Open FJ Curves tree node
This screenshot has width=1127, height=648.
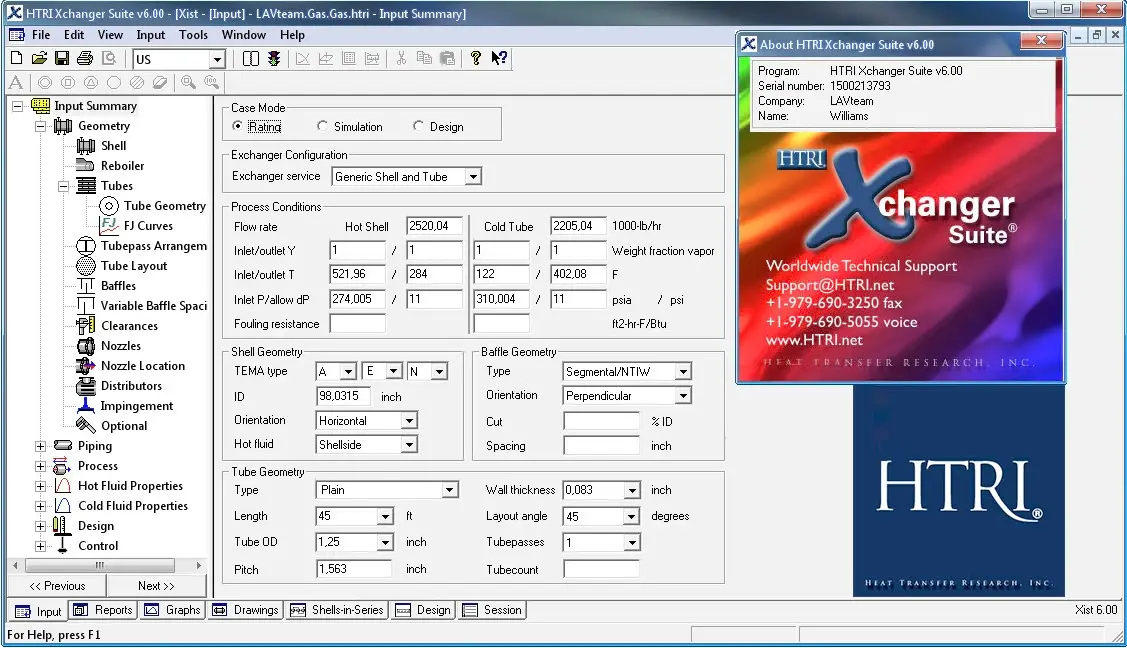pyautogui.click(x=148, y=226)
